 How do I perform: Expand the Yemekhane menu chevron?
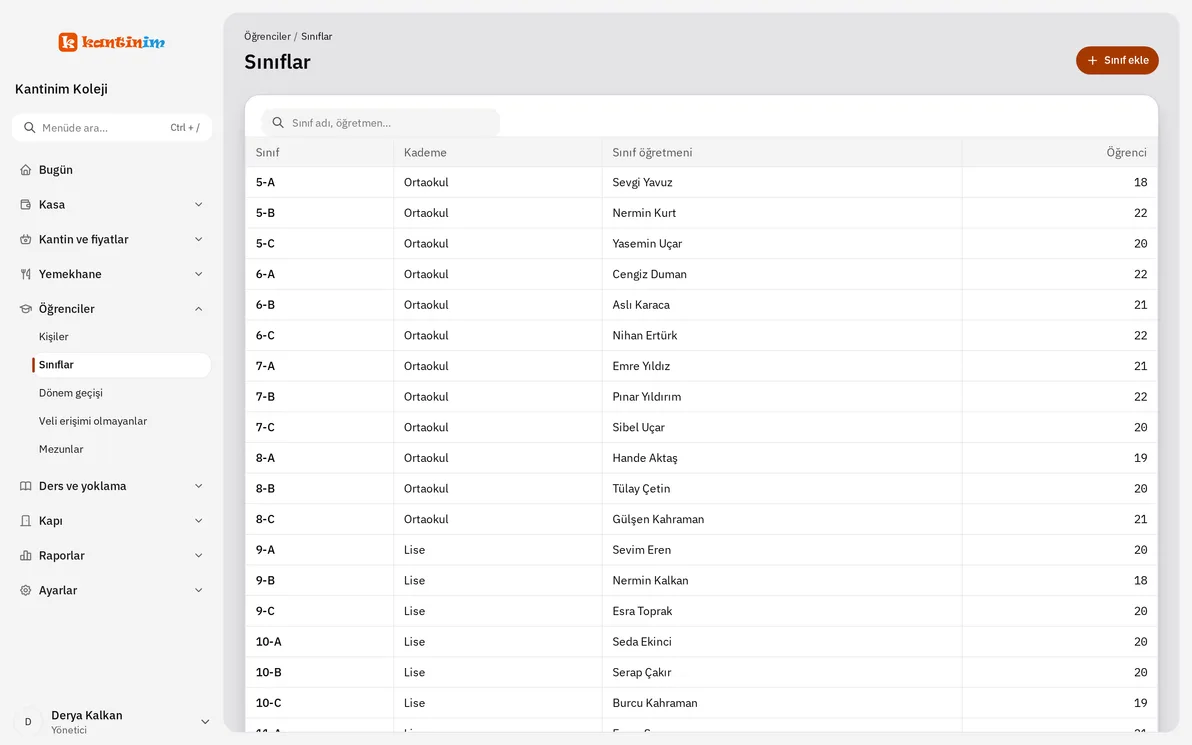coord(198,274)
